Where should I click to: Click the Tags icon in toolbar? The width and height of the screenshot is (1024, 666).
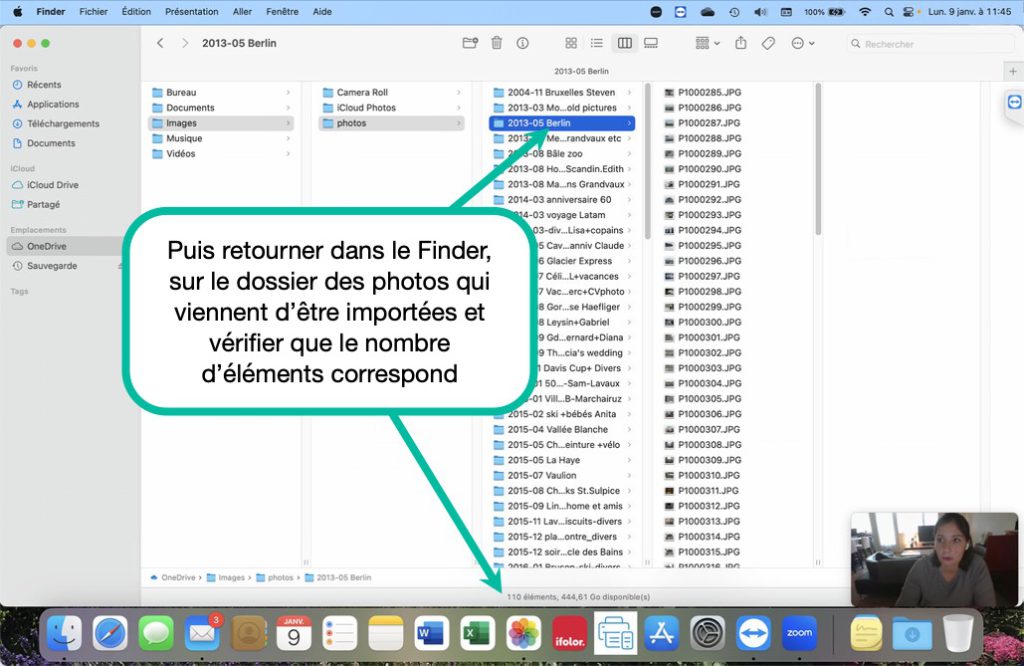(x=768, y=43)
